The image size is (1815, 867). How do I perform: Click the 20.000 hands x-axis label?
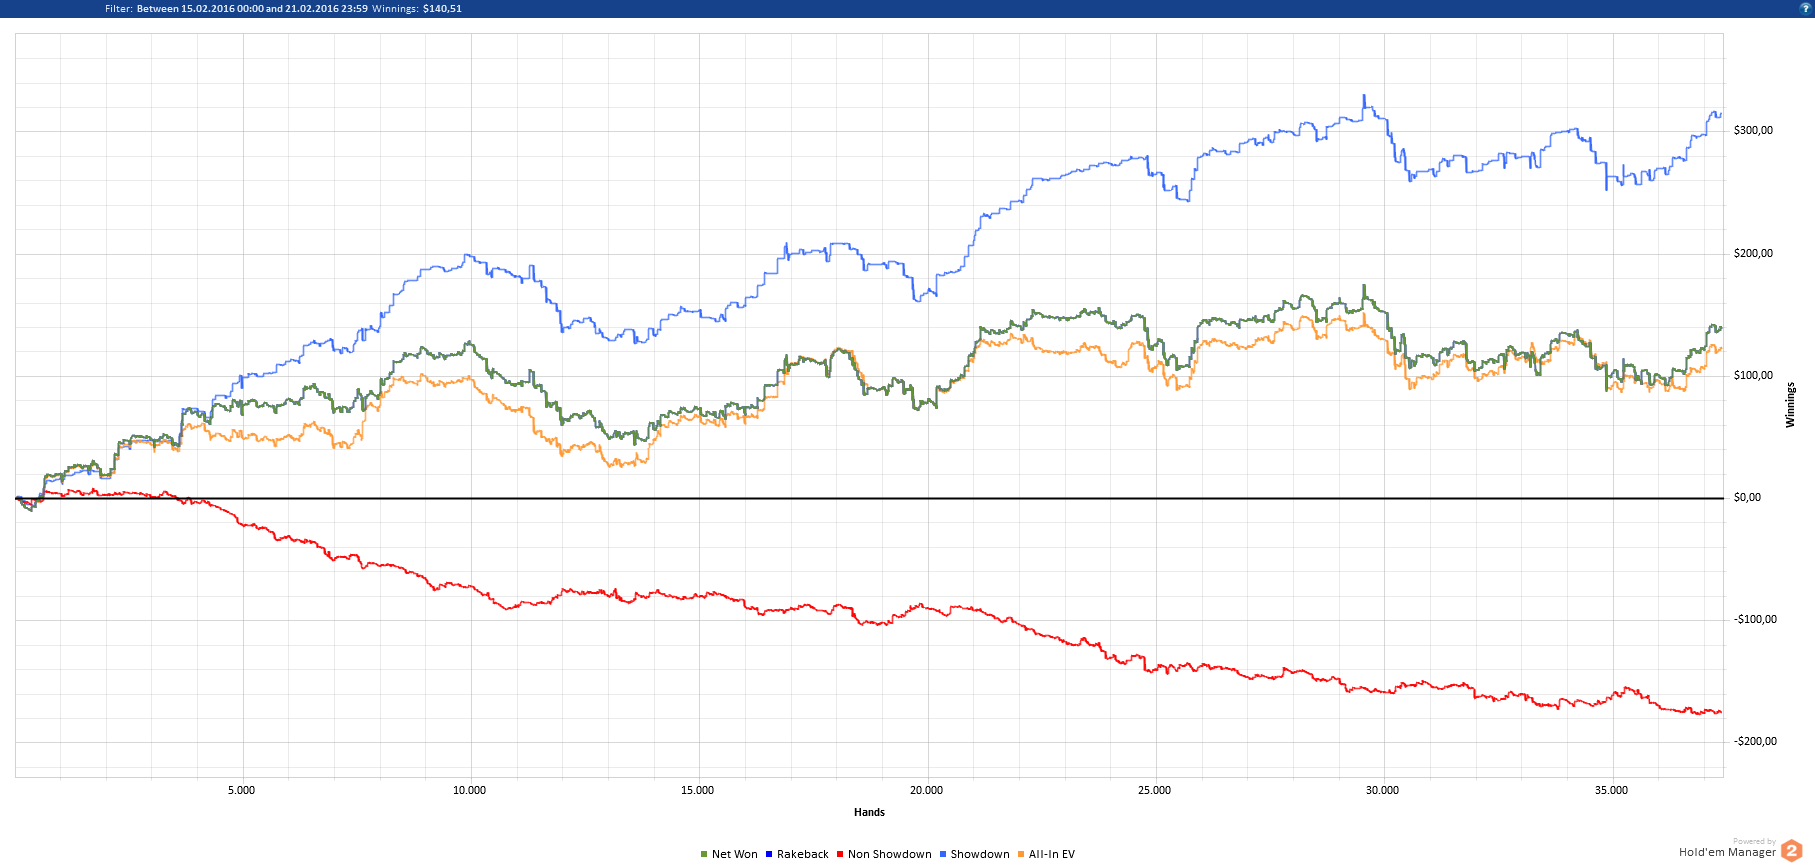[926, 790]
